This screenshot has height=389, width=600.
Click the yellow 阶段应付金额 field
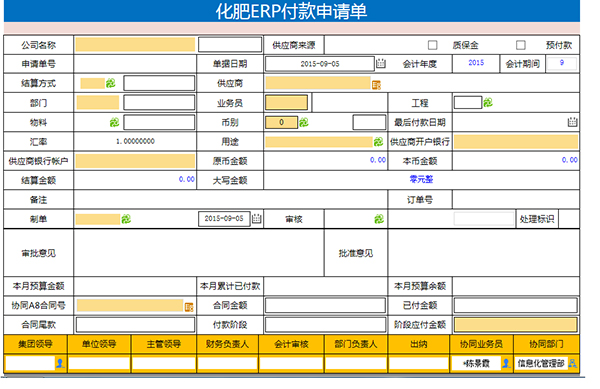515,325
